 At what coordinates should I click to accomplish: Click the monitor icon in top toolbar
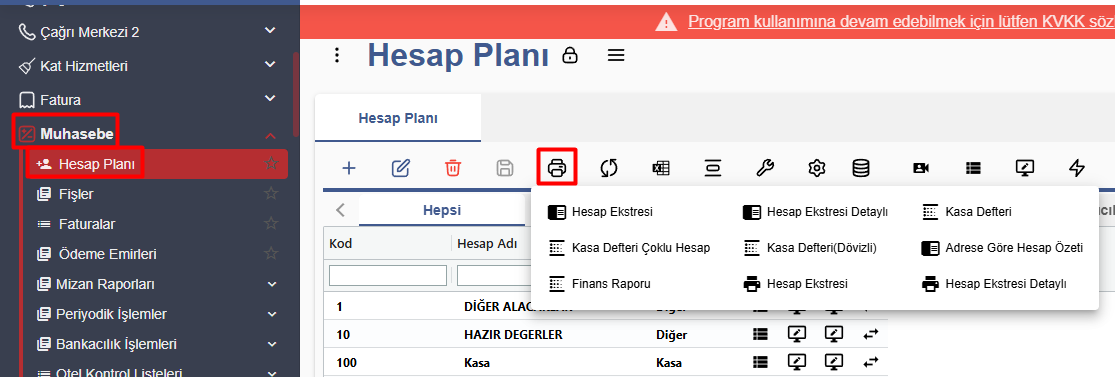click(x=1025, y=168)
